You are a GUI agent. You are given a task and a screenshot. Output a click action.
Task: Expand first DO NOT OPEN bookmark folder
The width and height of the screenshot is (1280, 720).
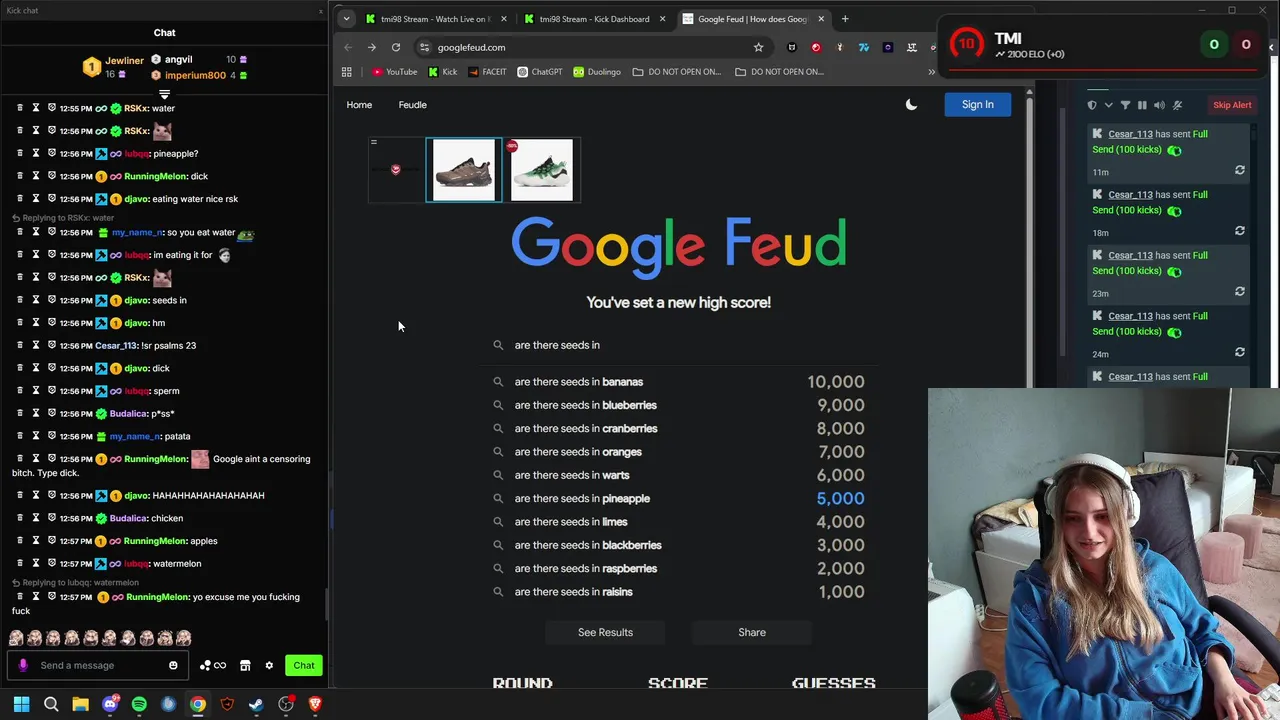[x=676, y=72]
